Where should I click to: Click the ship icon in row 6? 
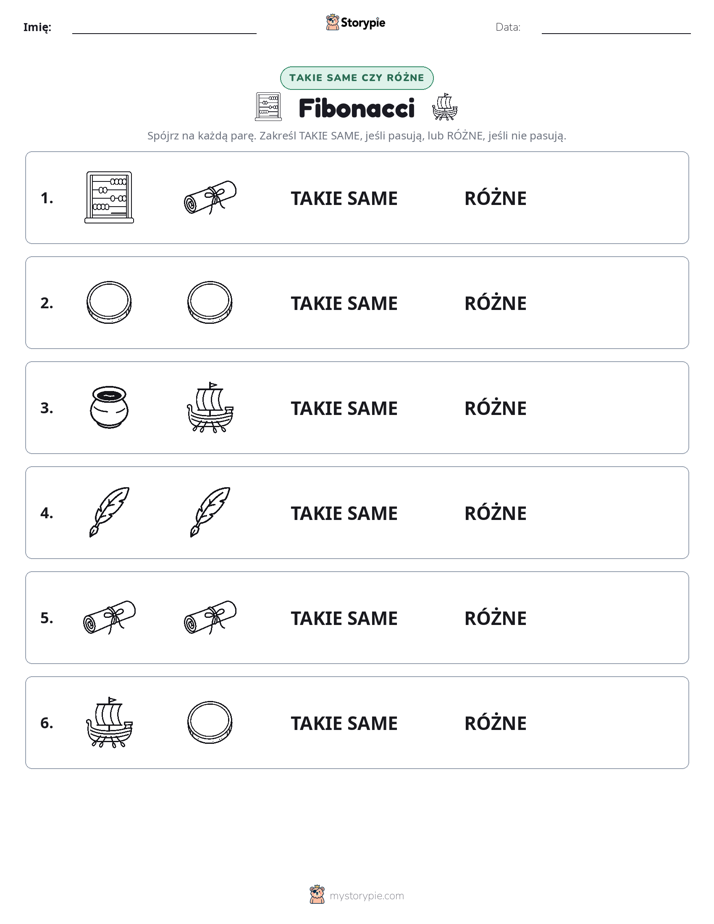(109, 722)
